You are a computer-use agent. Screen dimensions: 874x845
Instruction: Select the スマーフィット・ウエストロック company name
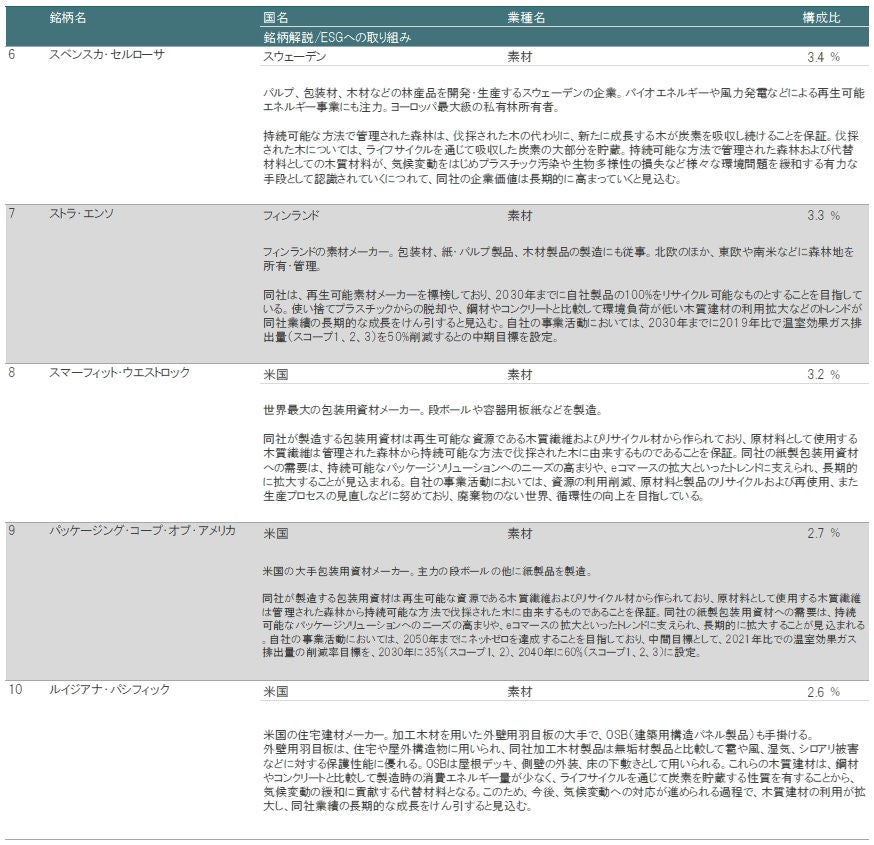point(119,373)
